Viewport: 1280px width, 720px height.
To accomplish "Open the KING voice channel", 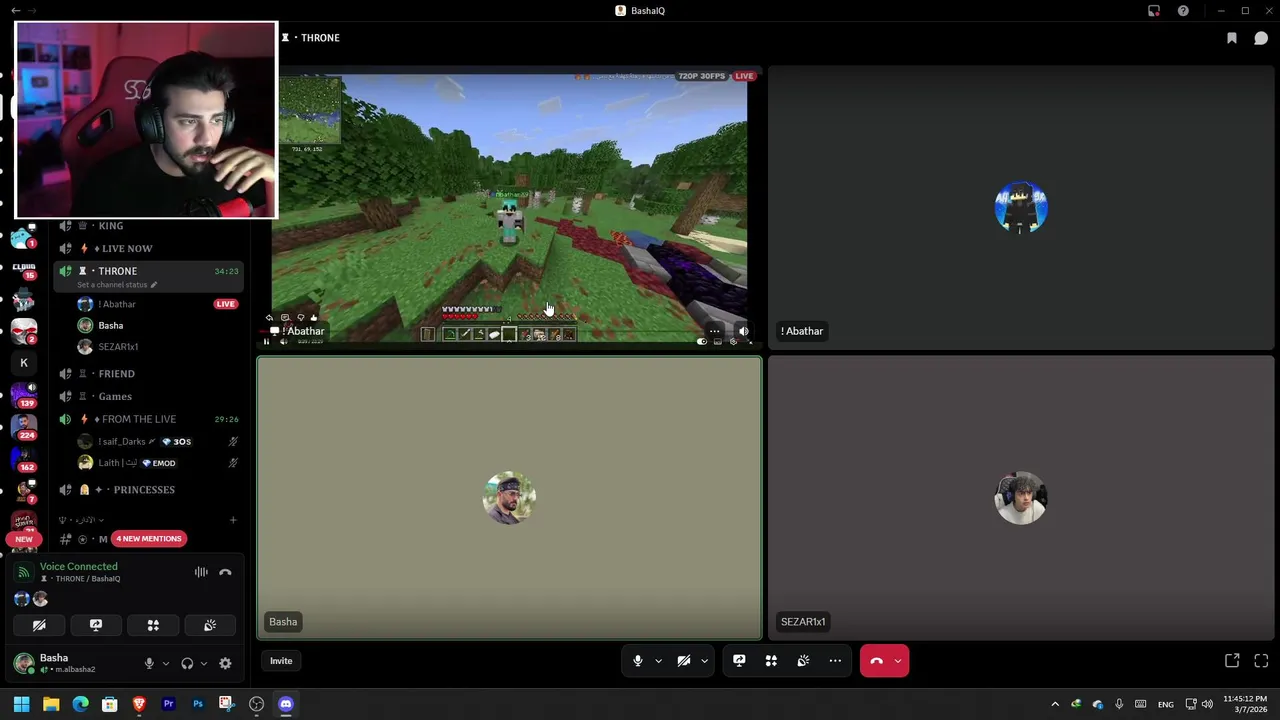I will point(148,226).
